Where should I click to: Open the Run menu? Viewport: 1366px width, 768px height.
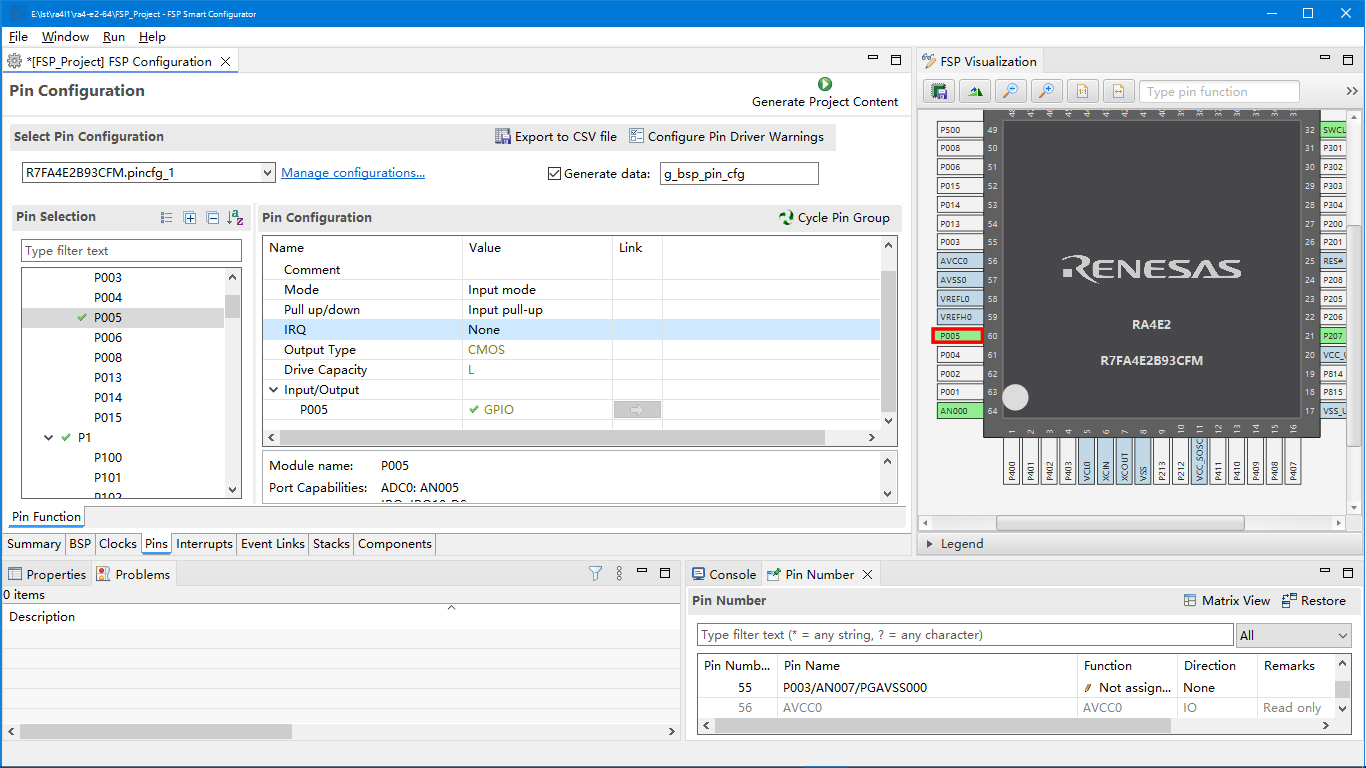[114, 37]
